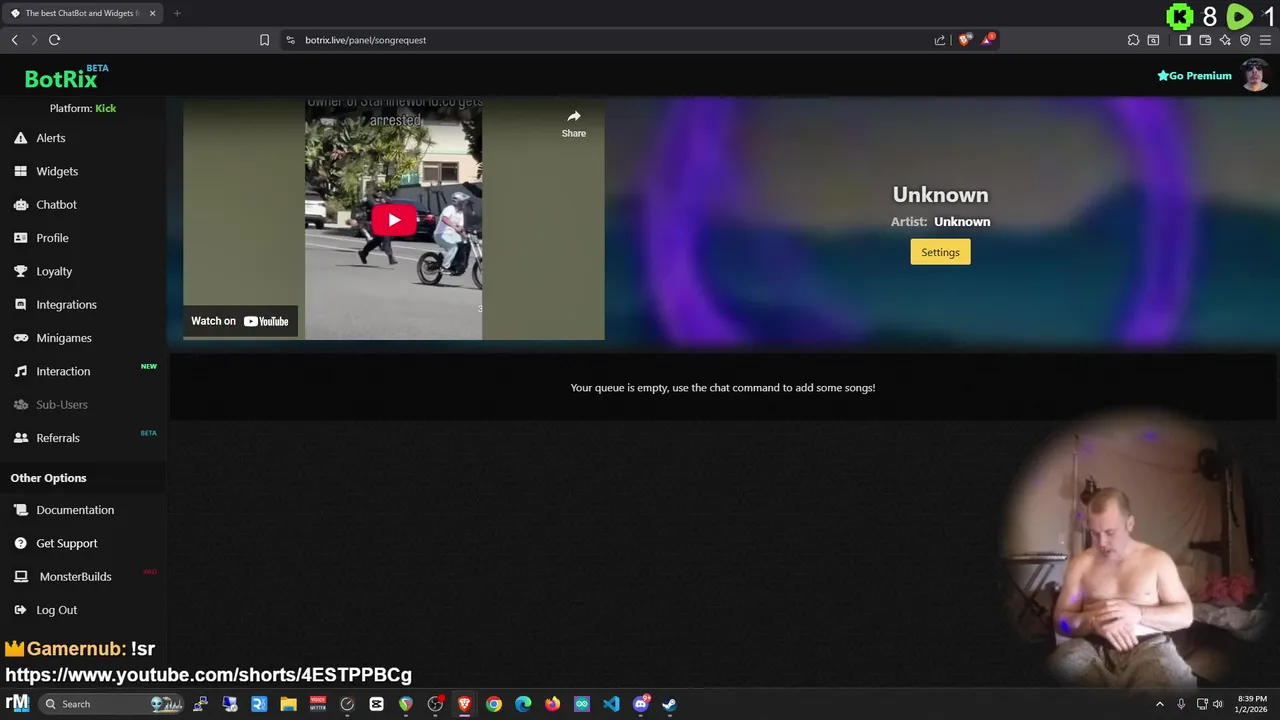This screenshot has height=720, width=1280.
Task: Open Google Chrome from taskbar
Action: [x=494, y=704]
